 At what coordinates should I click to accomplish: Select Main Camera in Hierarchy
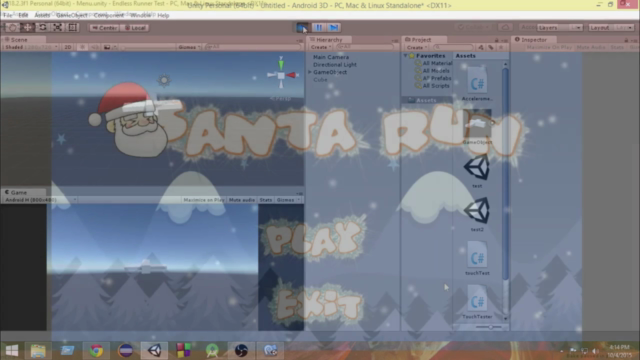click(331, 57)
